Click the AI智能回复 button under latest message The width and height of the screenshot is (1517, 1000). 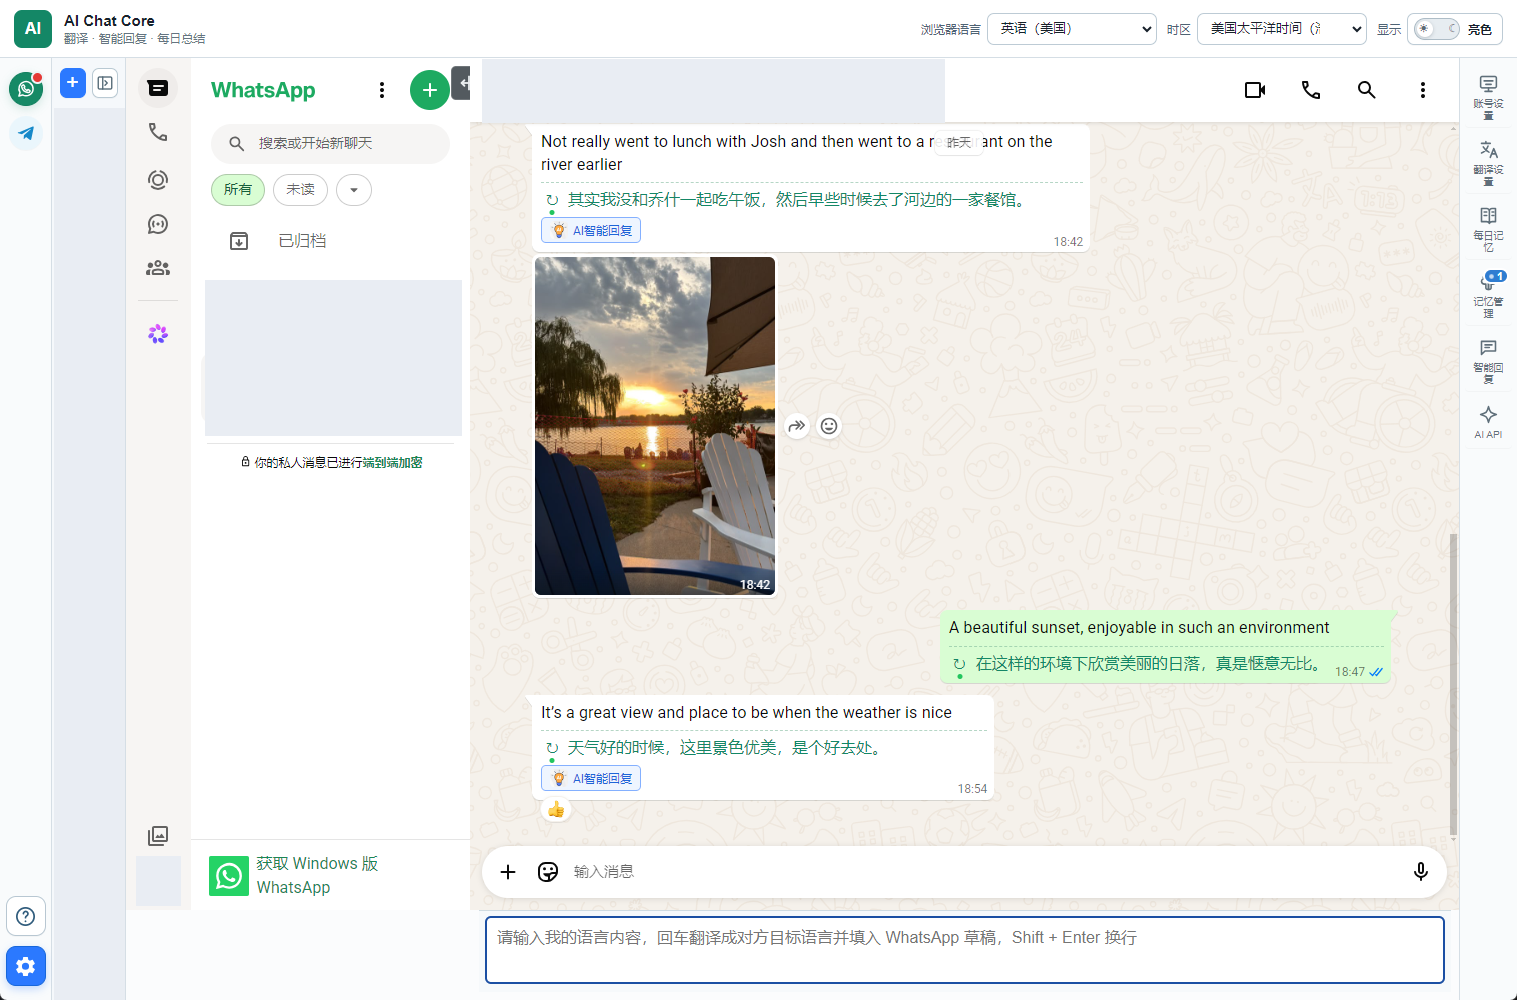coord(591,778)
